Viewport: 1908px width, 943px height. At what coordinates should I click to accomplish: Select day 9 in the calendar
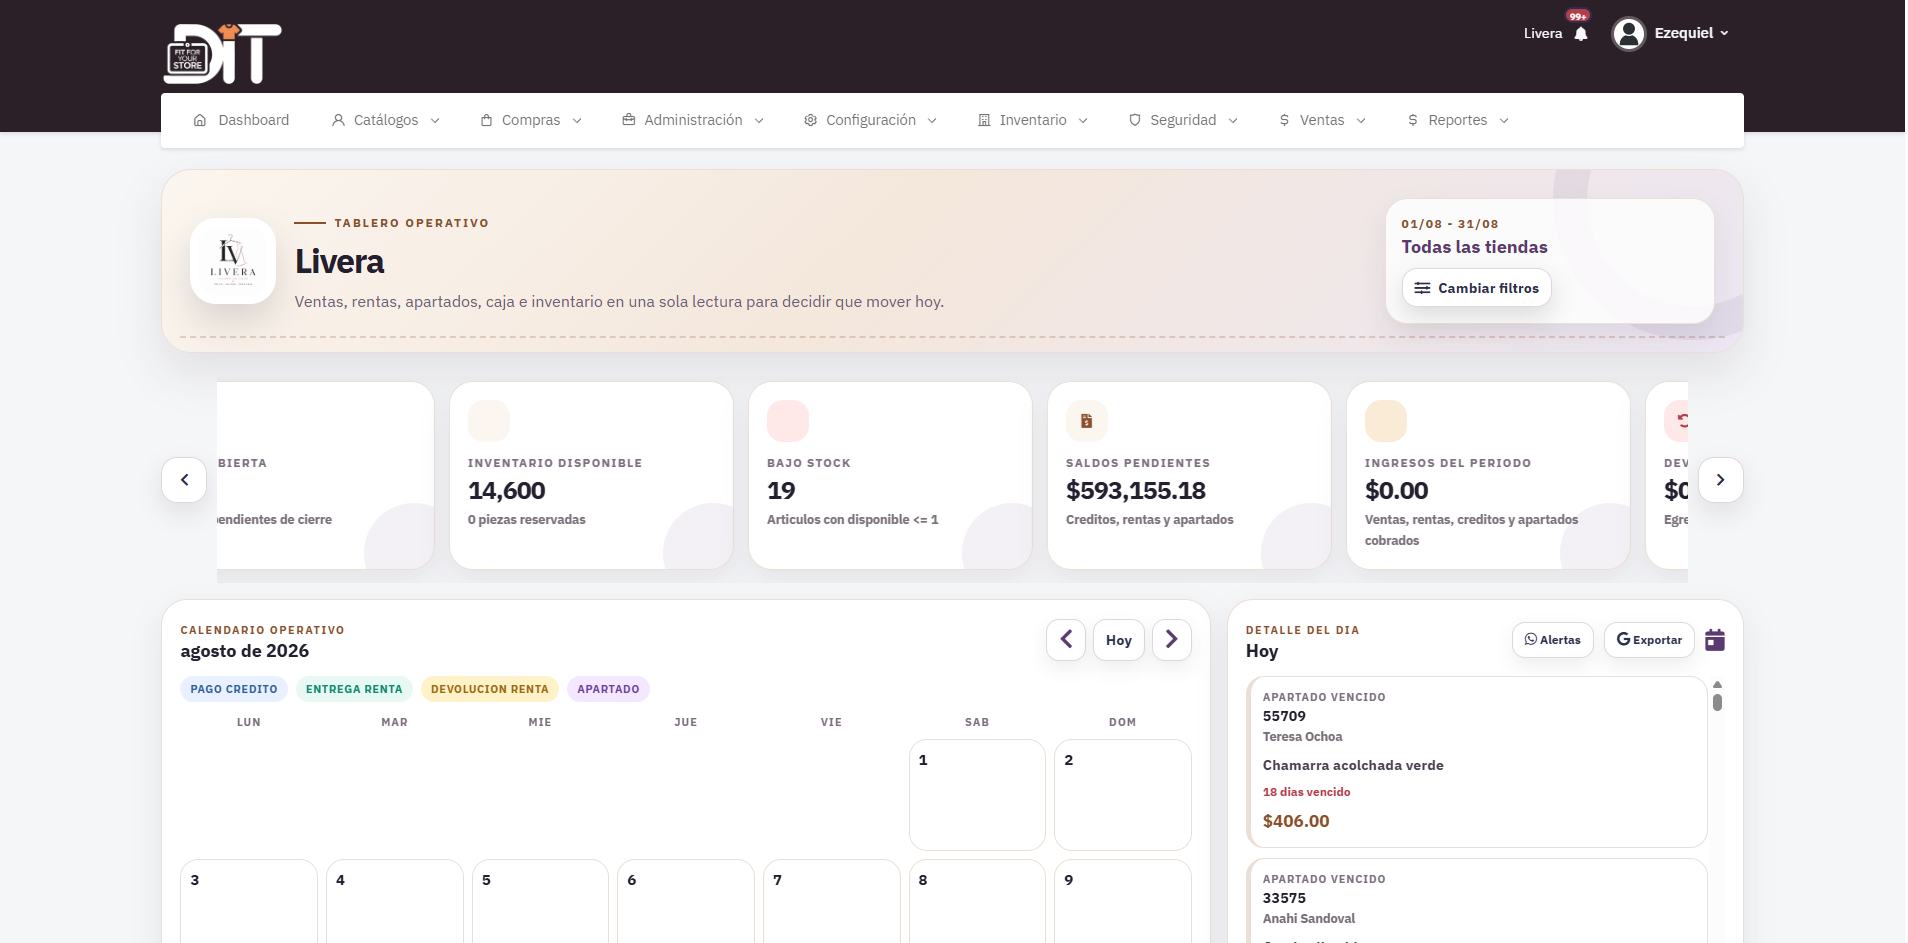pos(1123,902)
